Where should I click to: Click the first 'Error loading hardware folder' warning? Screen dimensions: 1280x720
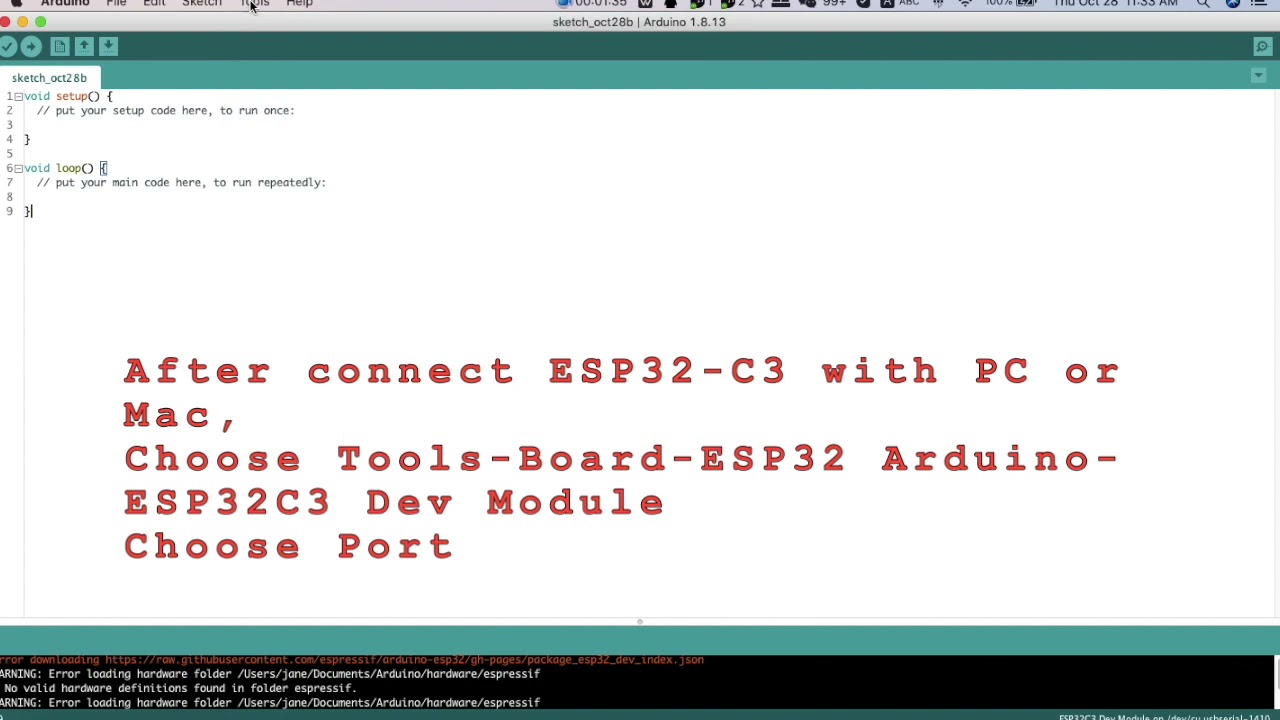(x=270, y=674)
